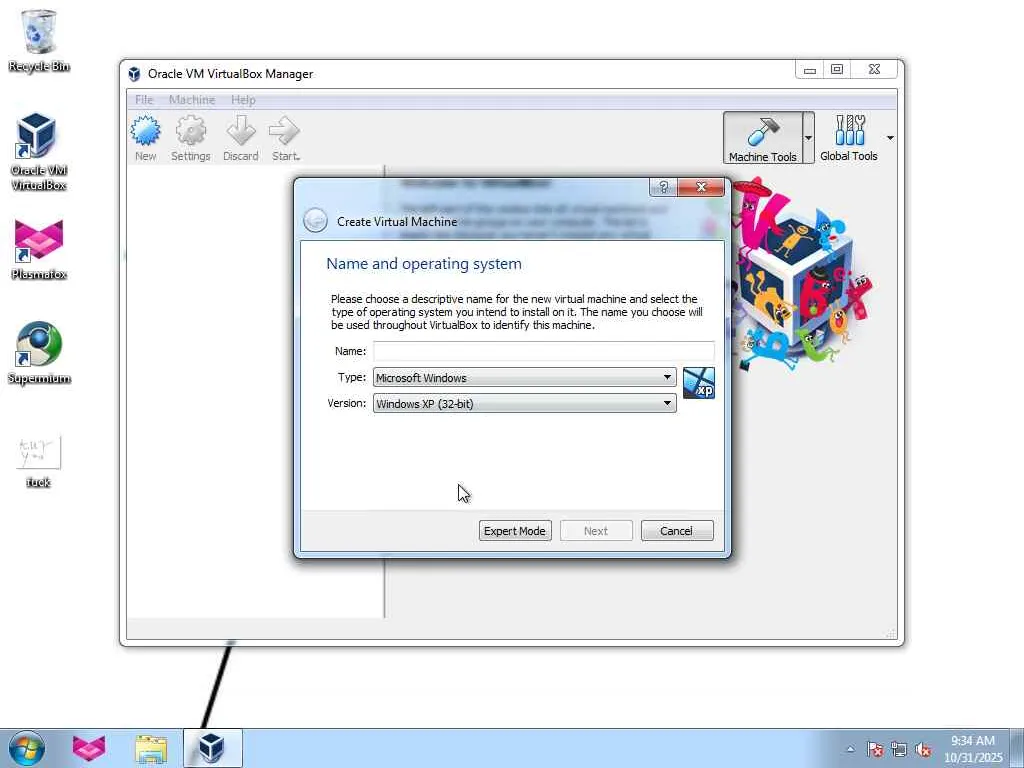This screenshot has width=1024, height=768.
Task: Show hidden system tray icons arrow
Action: click(x=850, y=750)
